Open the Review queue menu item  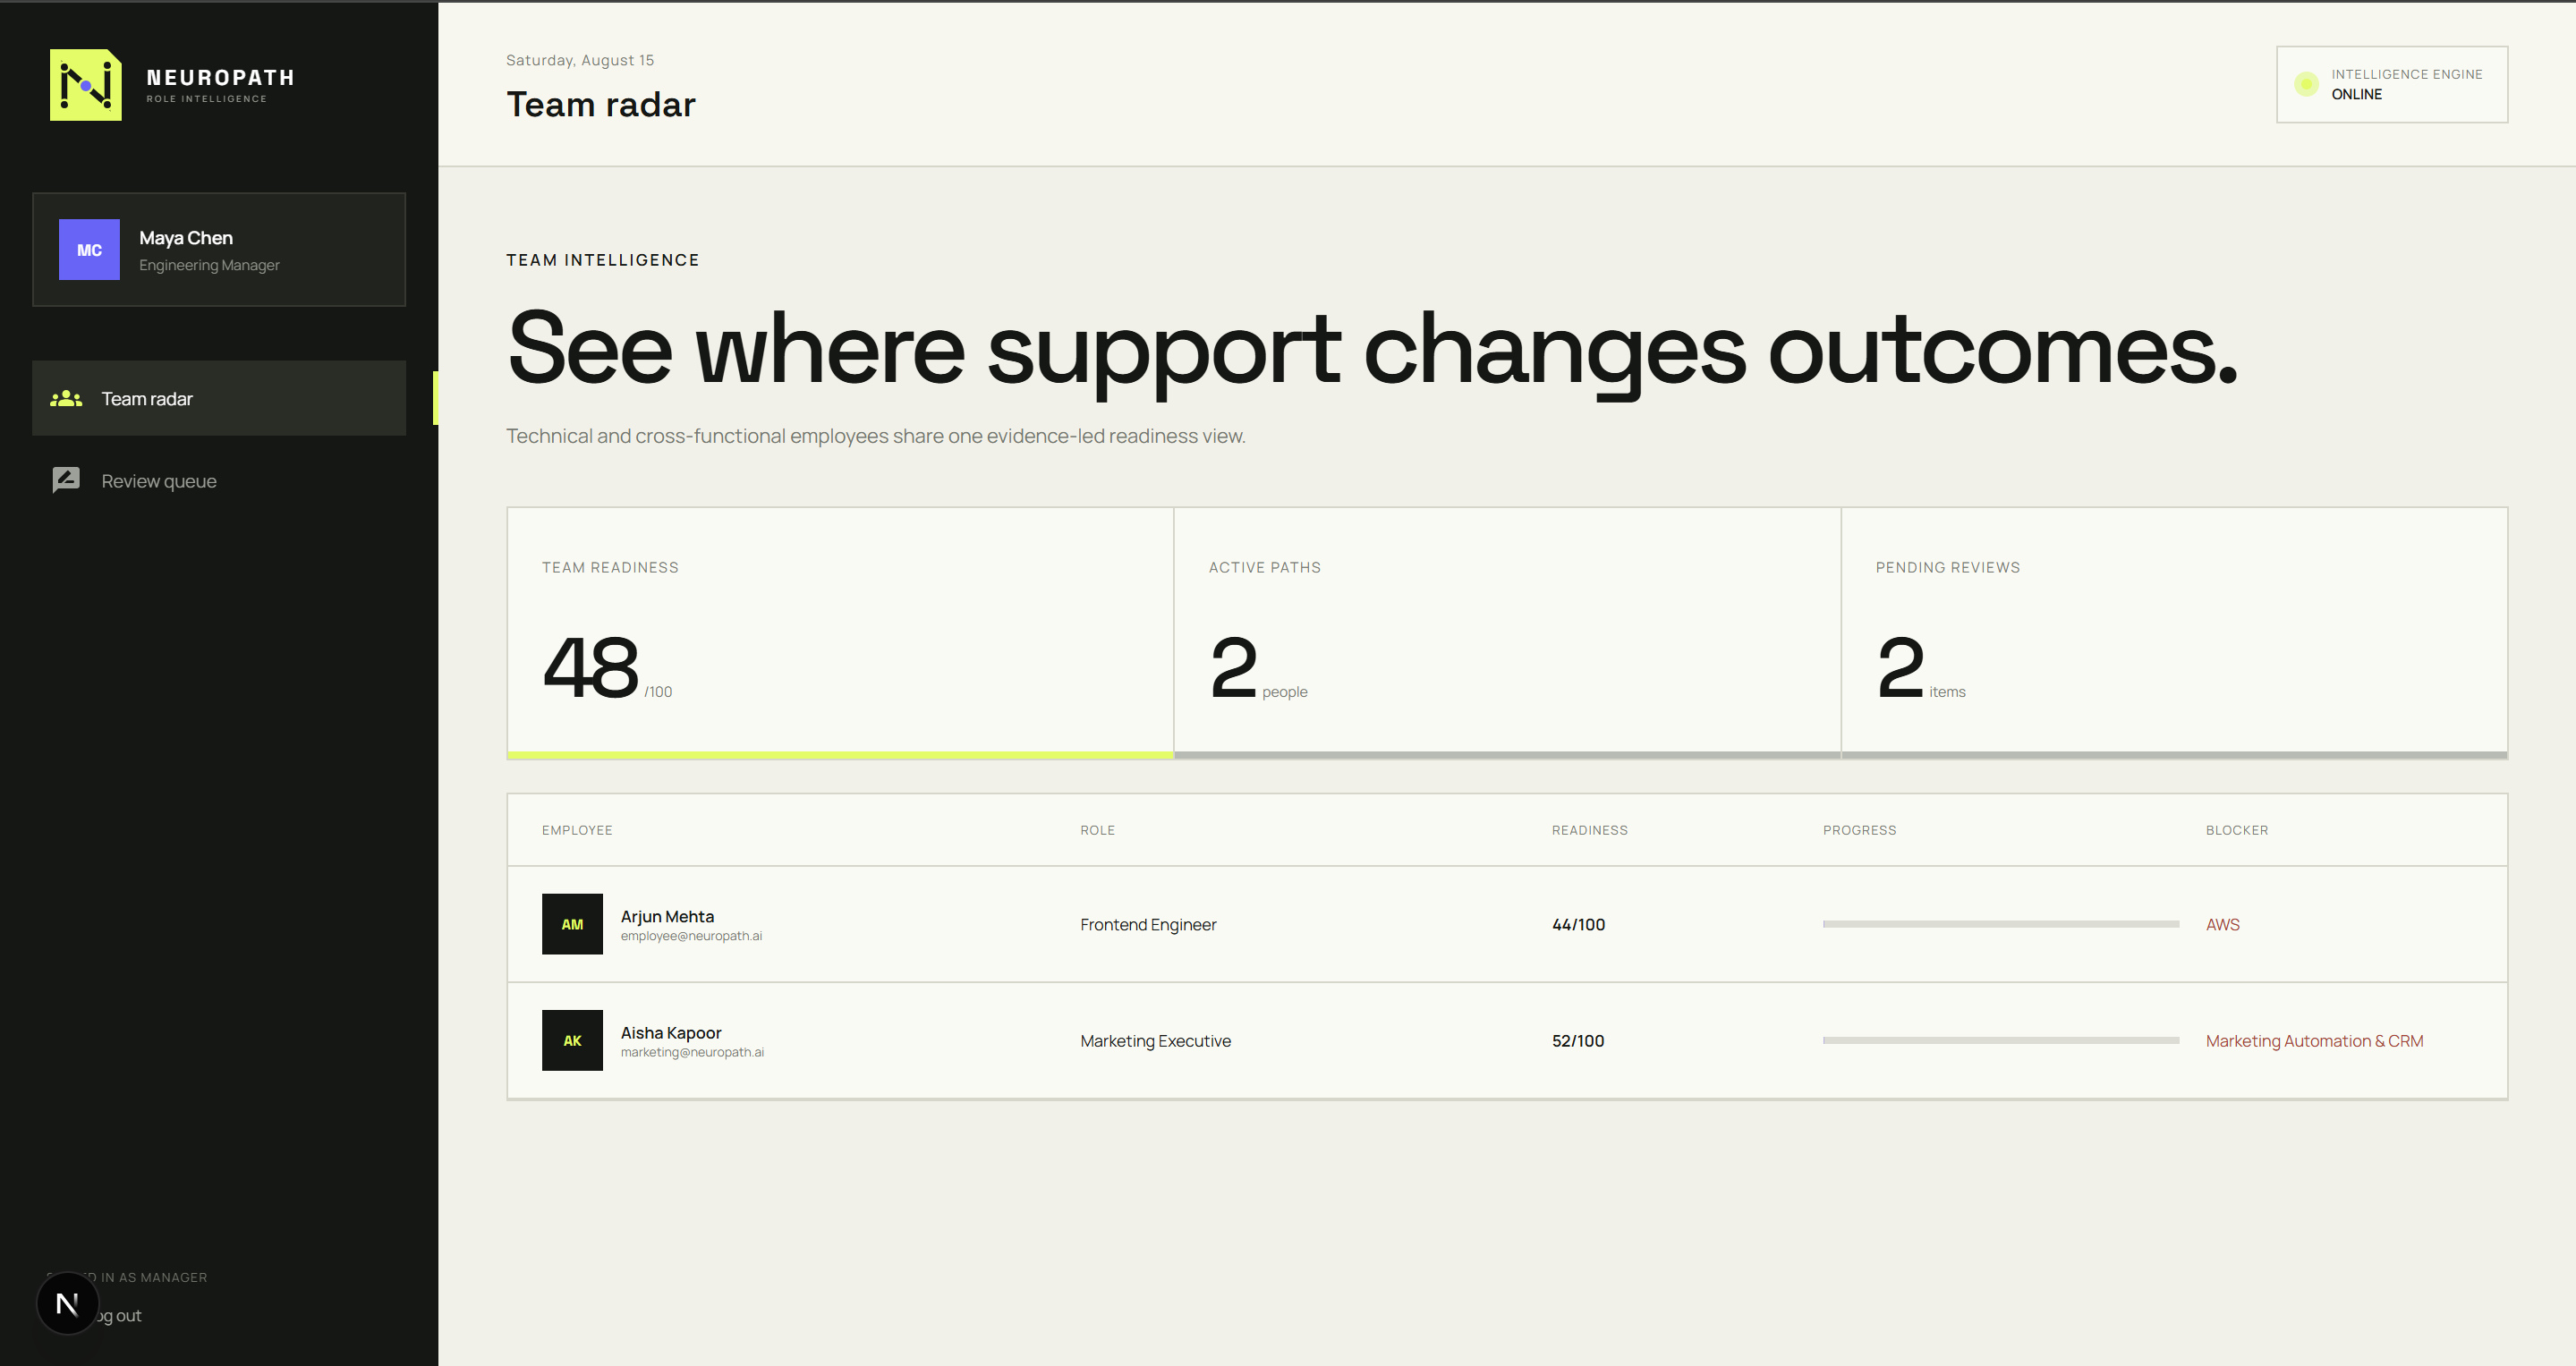pos(219,481)
